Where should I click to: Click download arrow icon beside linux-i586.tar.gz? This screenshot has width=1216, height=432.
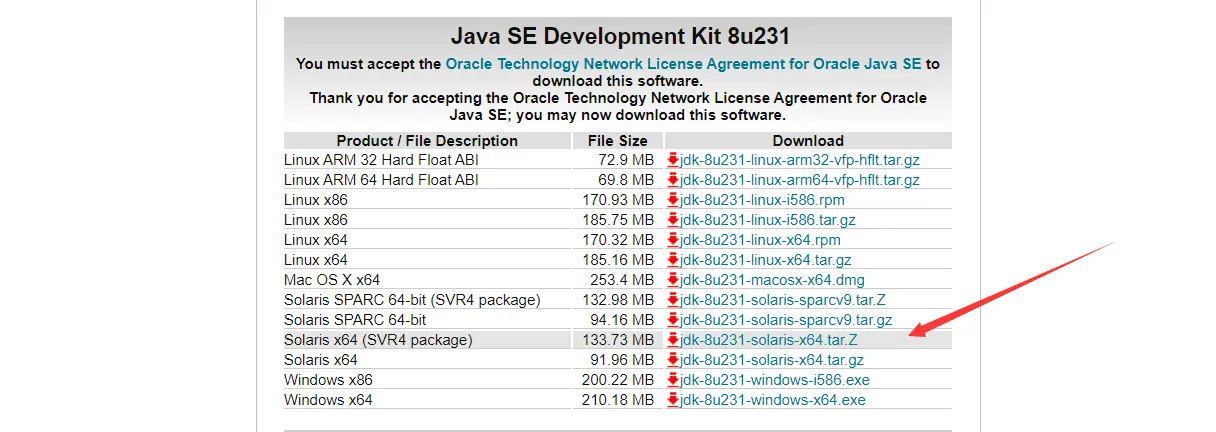point(673,220)
